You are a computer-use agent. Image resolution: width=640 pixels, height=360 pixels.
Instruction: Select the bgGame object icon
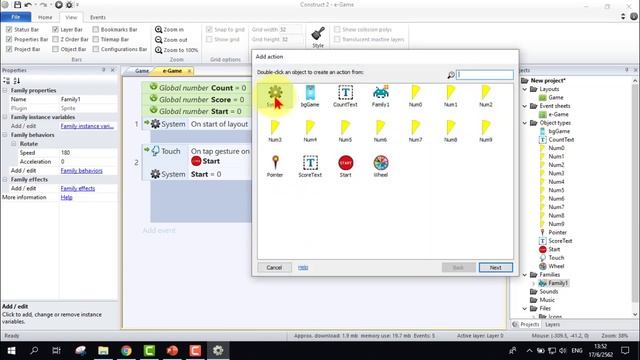[x=310, y=96]
